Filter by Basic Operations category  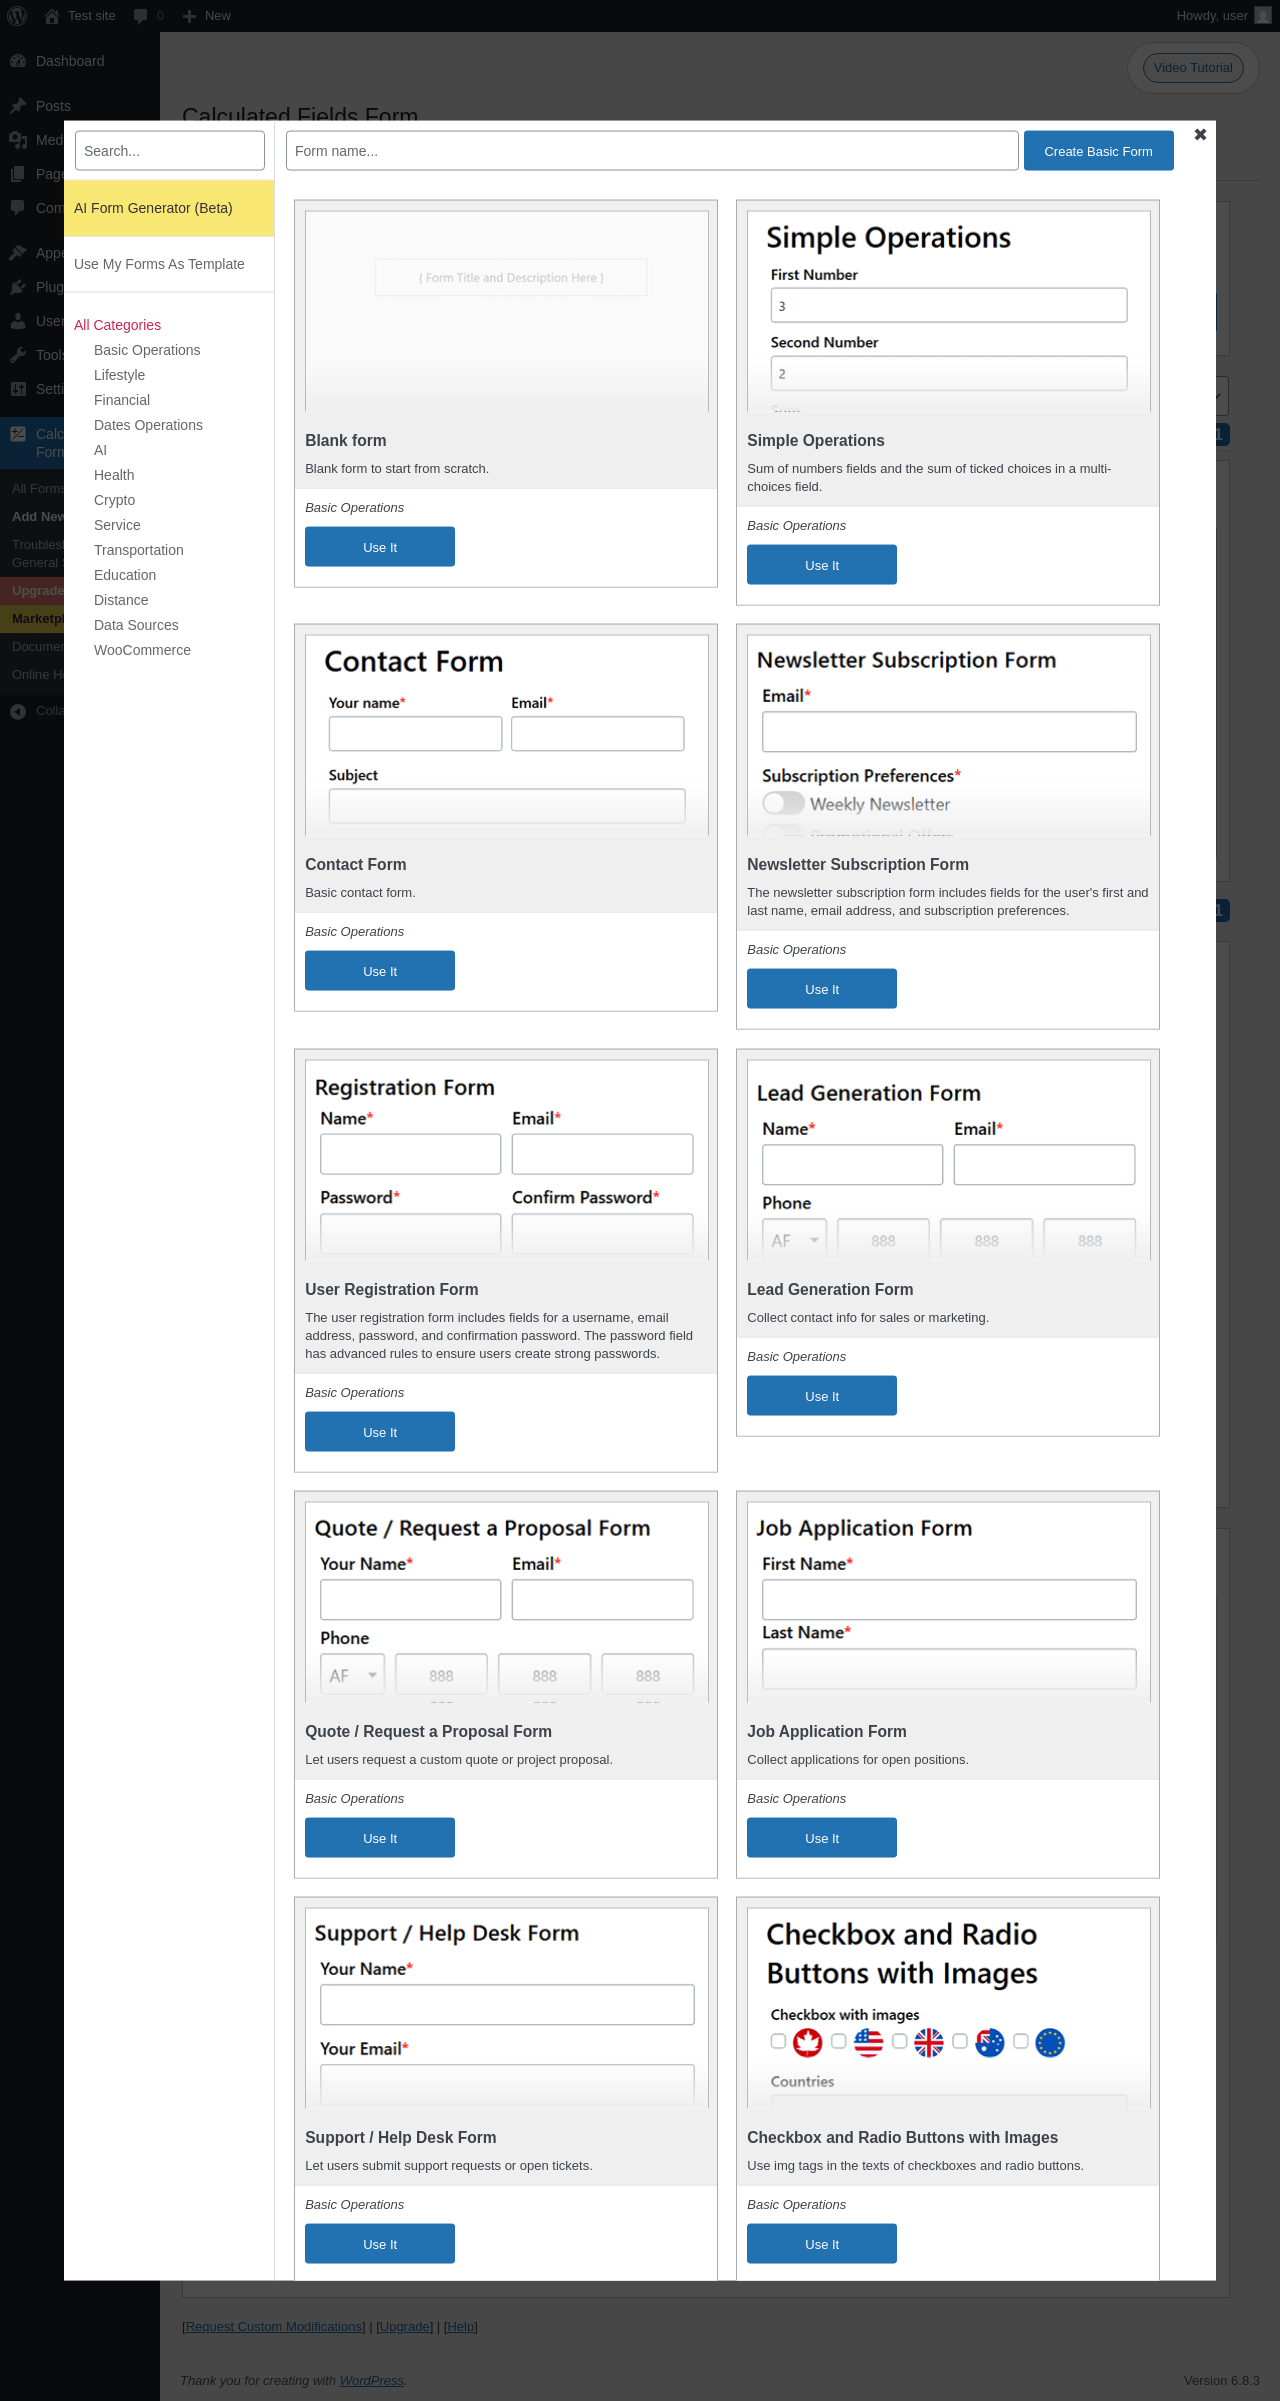tap(147, 350)
